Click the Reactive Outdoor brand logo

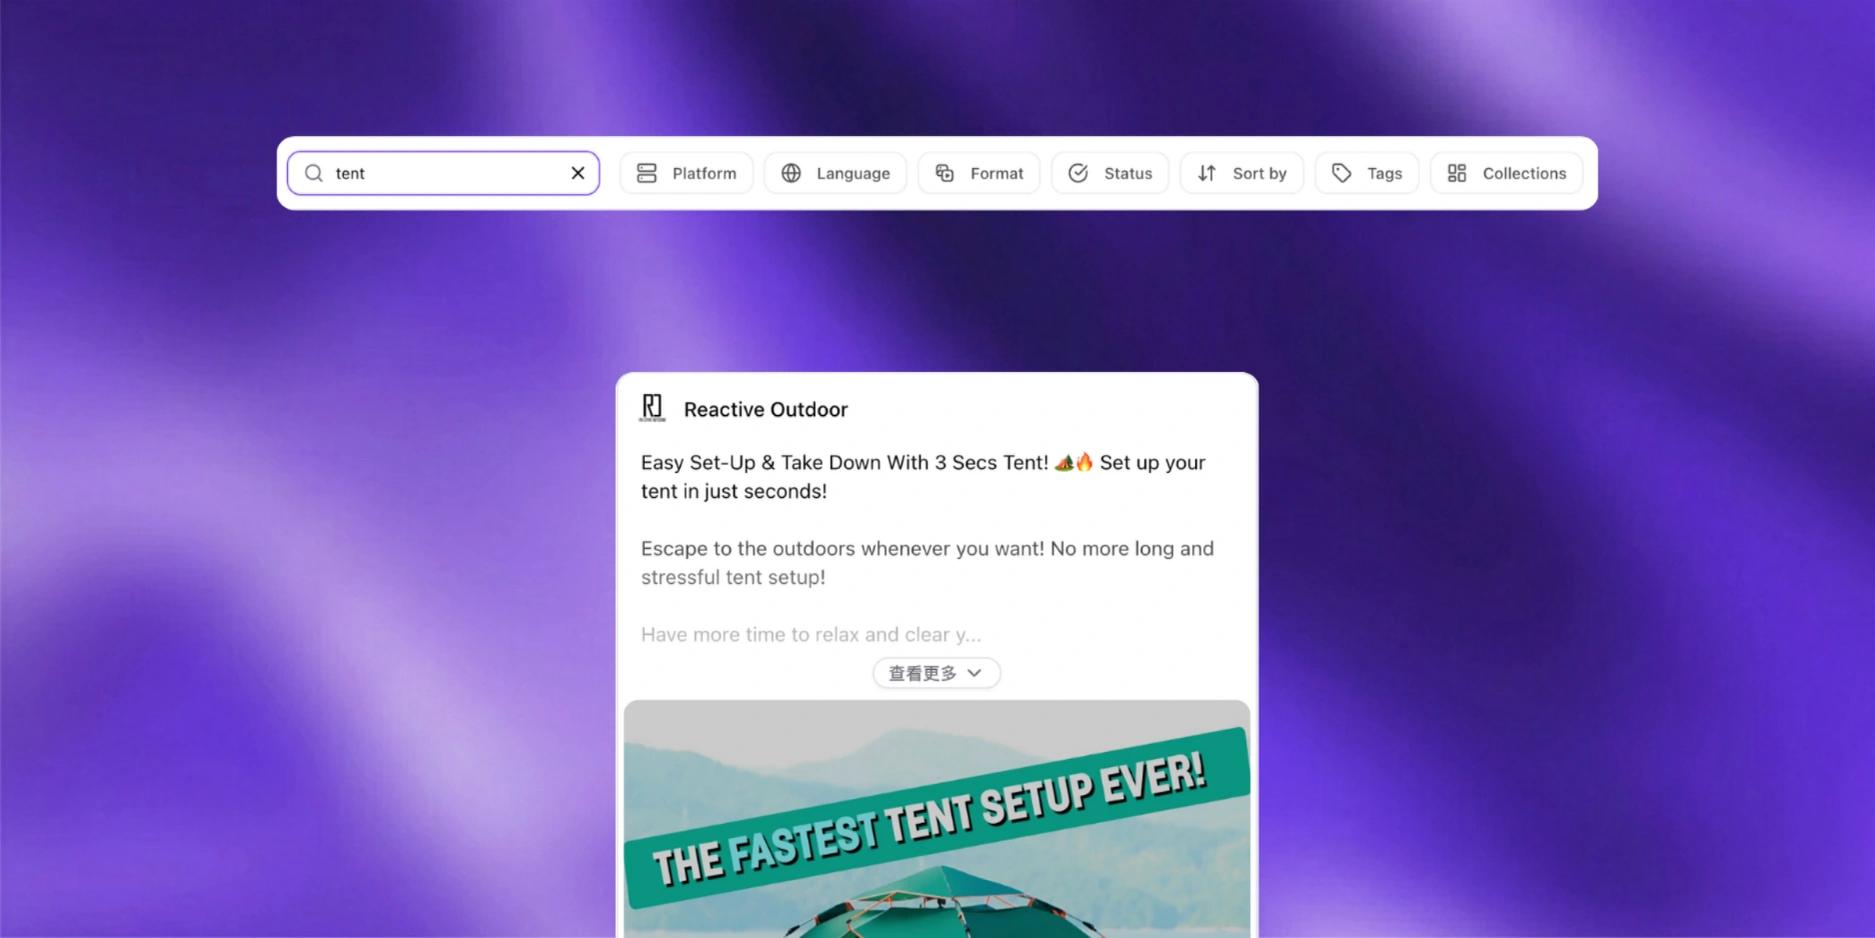tap(652, 408)
